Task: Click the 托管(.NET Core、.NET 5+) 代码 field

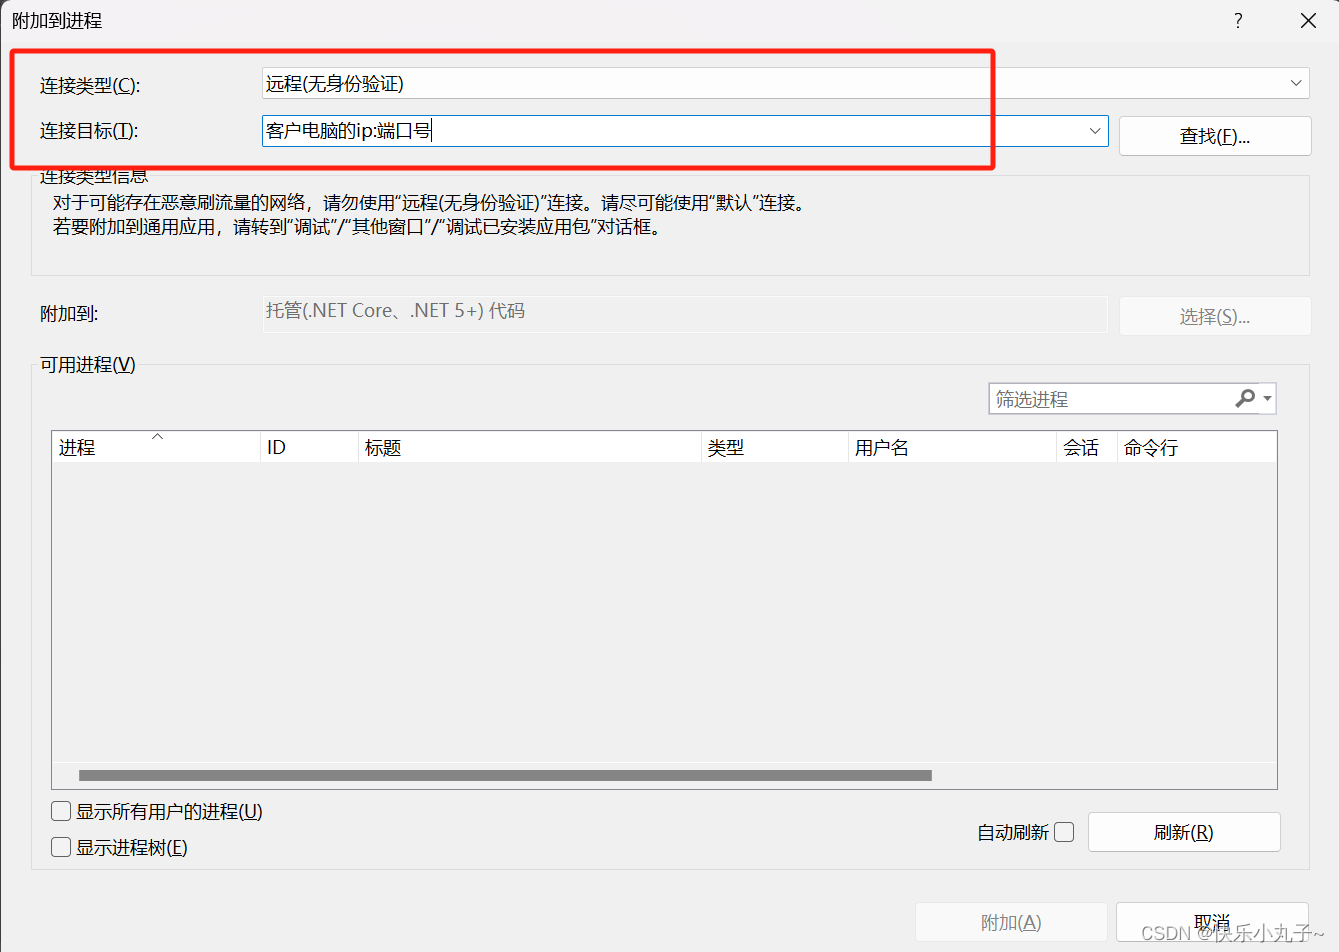Action: click(685, 313)
